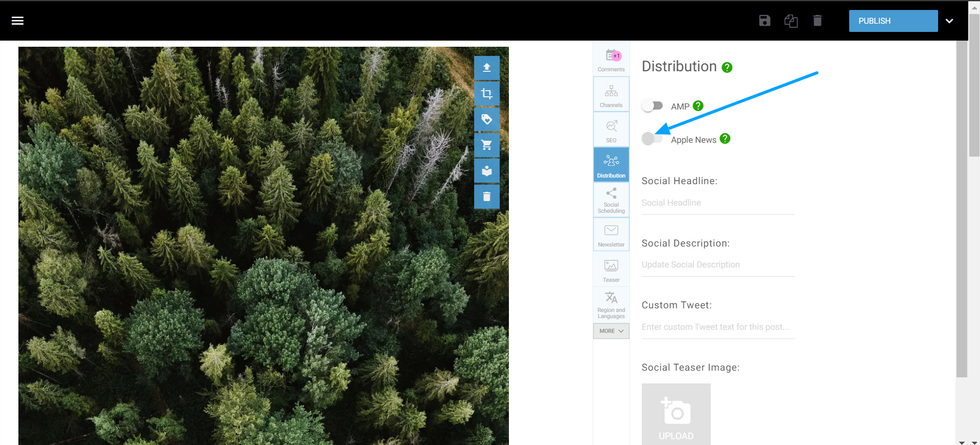This screenshot has height=445, width=980.
Task: Delete image using image toolbar trash icon
Action: pyautogui.click(x=486, y=197)
